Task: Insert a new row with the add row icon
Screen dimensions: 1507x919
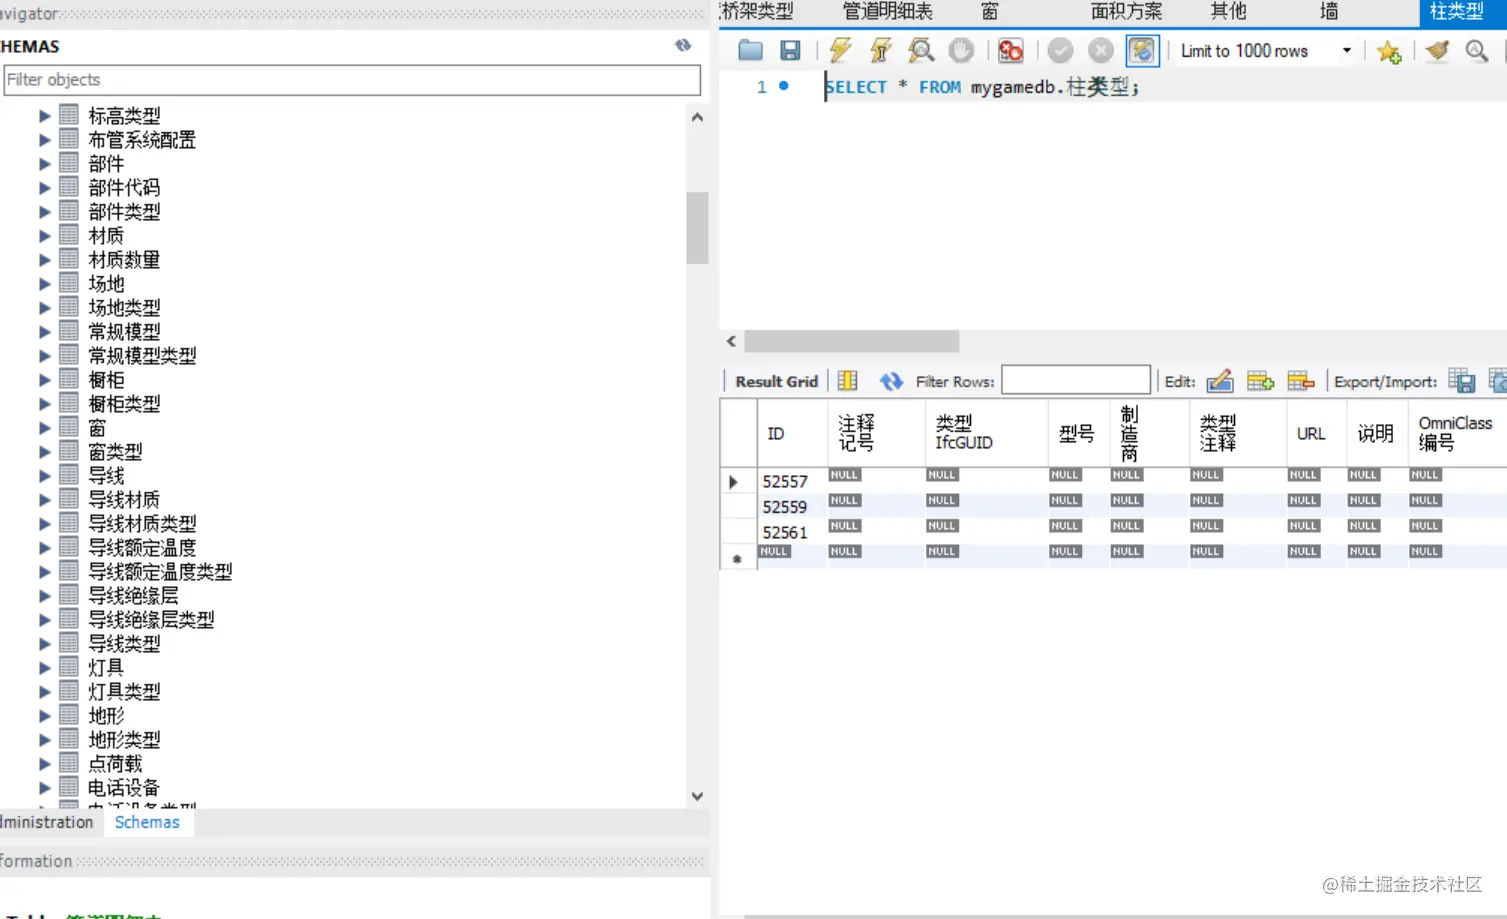Action: coord(1260,381)
